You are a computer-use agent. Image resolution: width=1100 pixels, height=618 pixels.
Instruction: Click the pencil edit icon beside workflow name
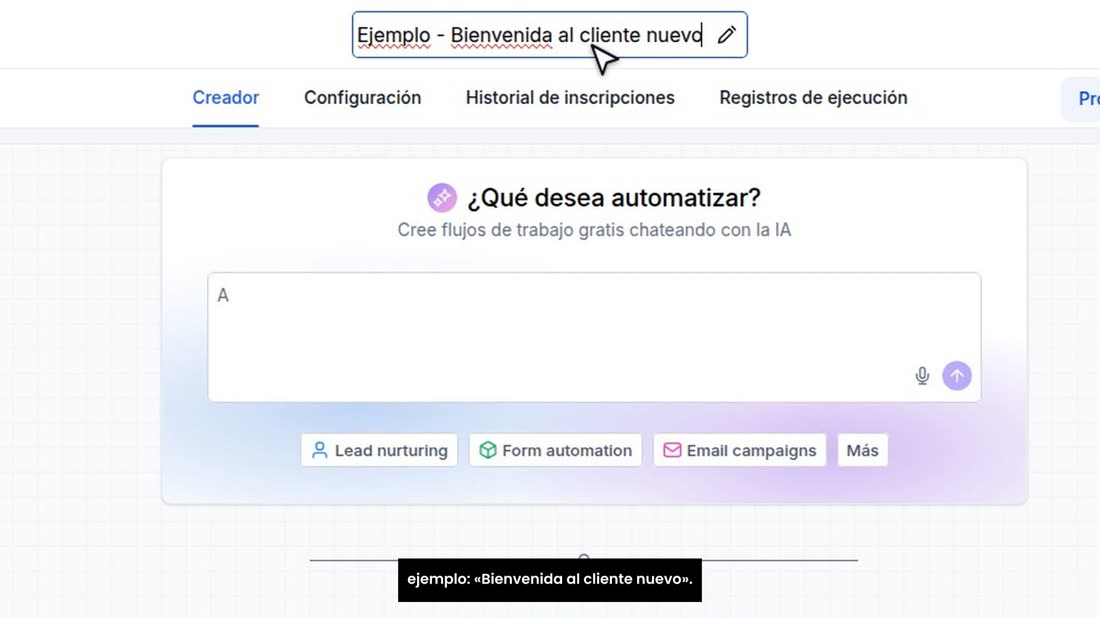(726, 35)
